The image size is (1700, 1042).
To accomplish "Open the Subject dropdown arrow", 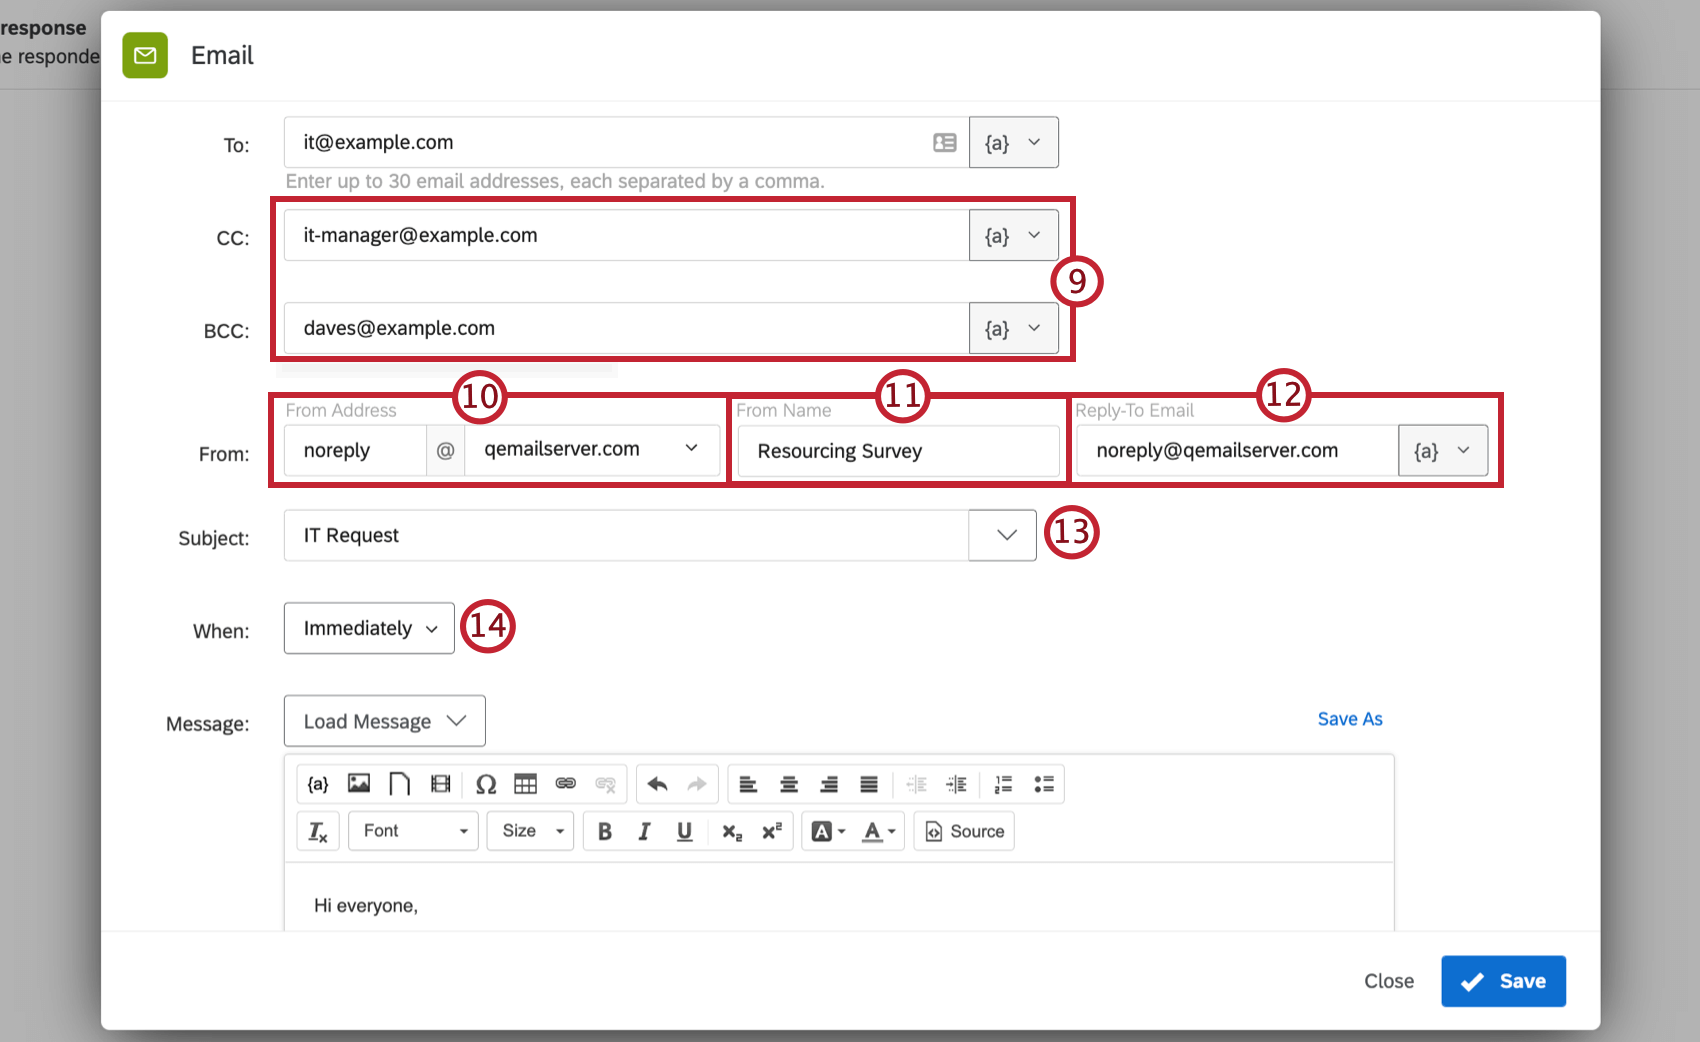I will pos(1002,535).
